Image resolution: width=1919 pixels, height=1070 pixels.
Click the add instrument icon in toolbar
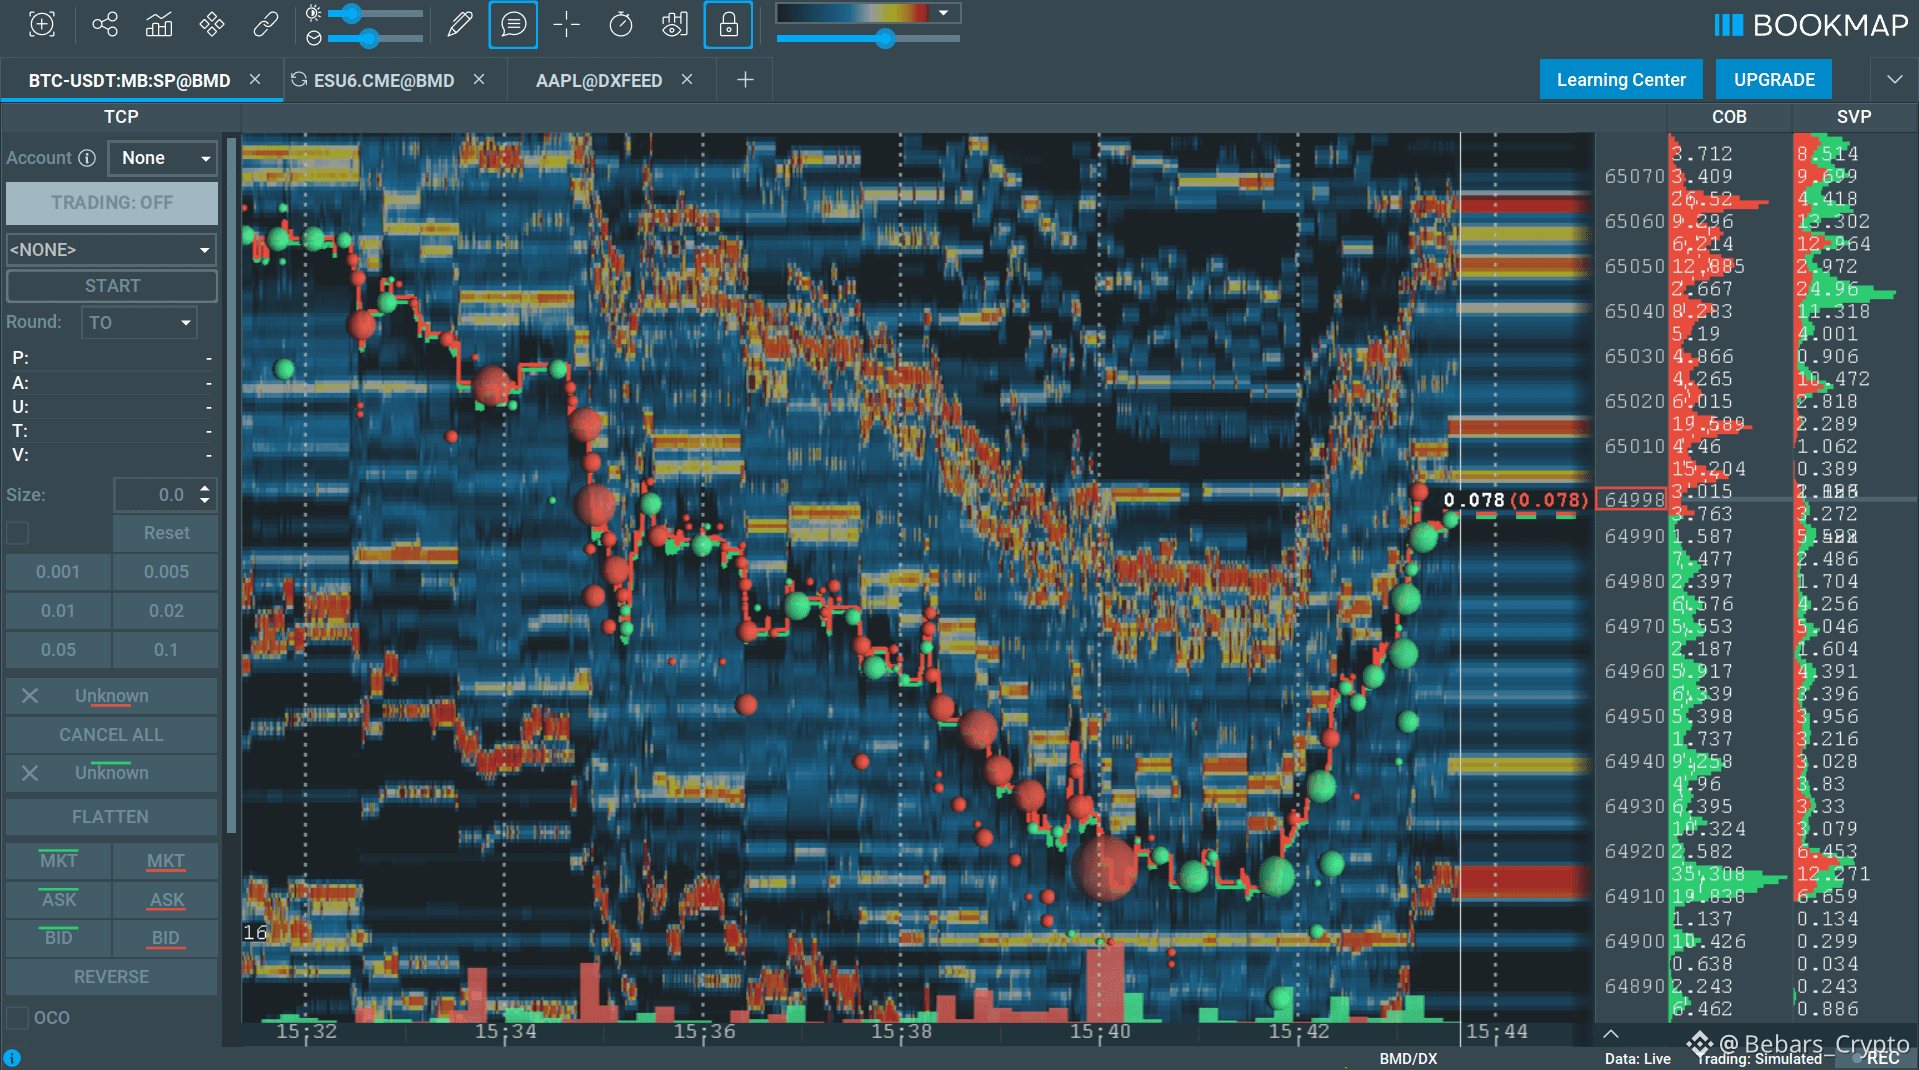(x=42, y=24)
